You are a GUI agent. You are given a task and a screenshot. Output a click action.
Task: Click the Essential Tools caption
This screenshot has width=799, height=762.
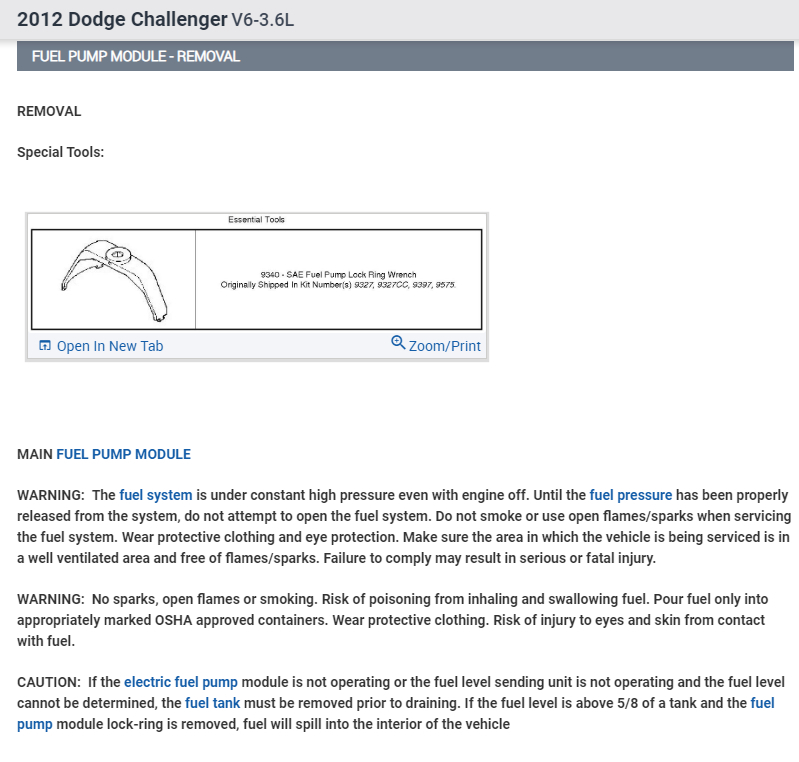256,220
